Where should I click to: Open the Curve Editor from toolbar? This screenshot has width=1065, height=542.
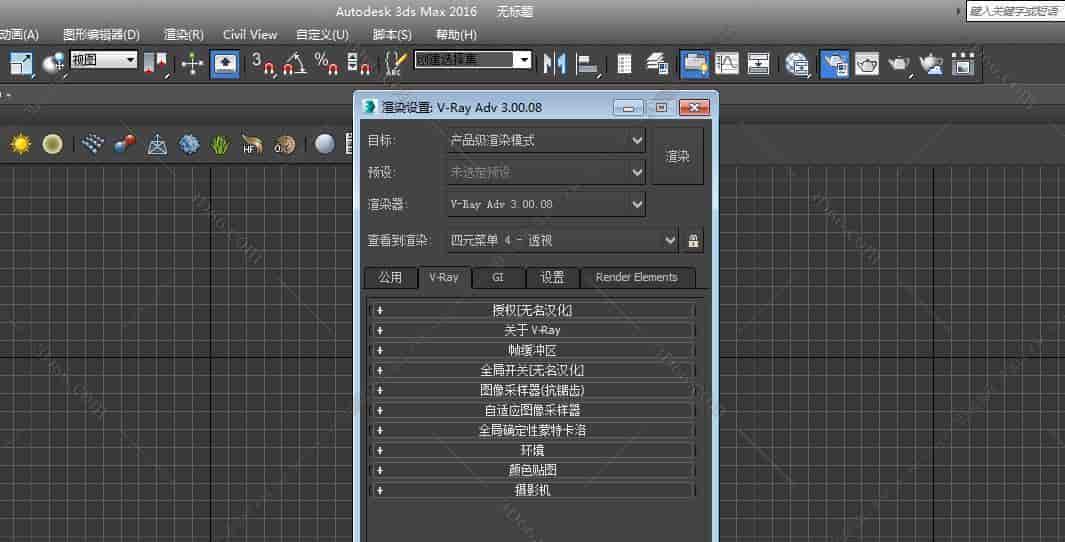[x=726, y=63]
